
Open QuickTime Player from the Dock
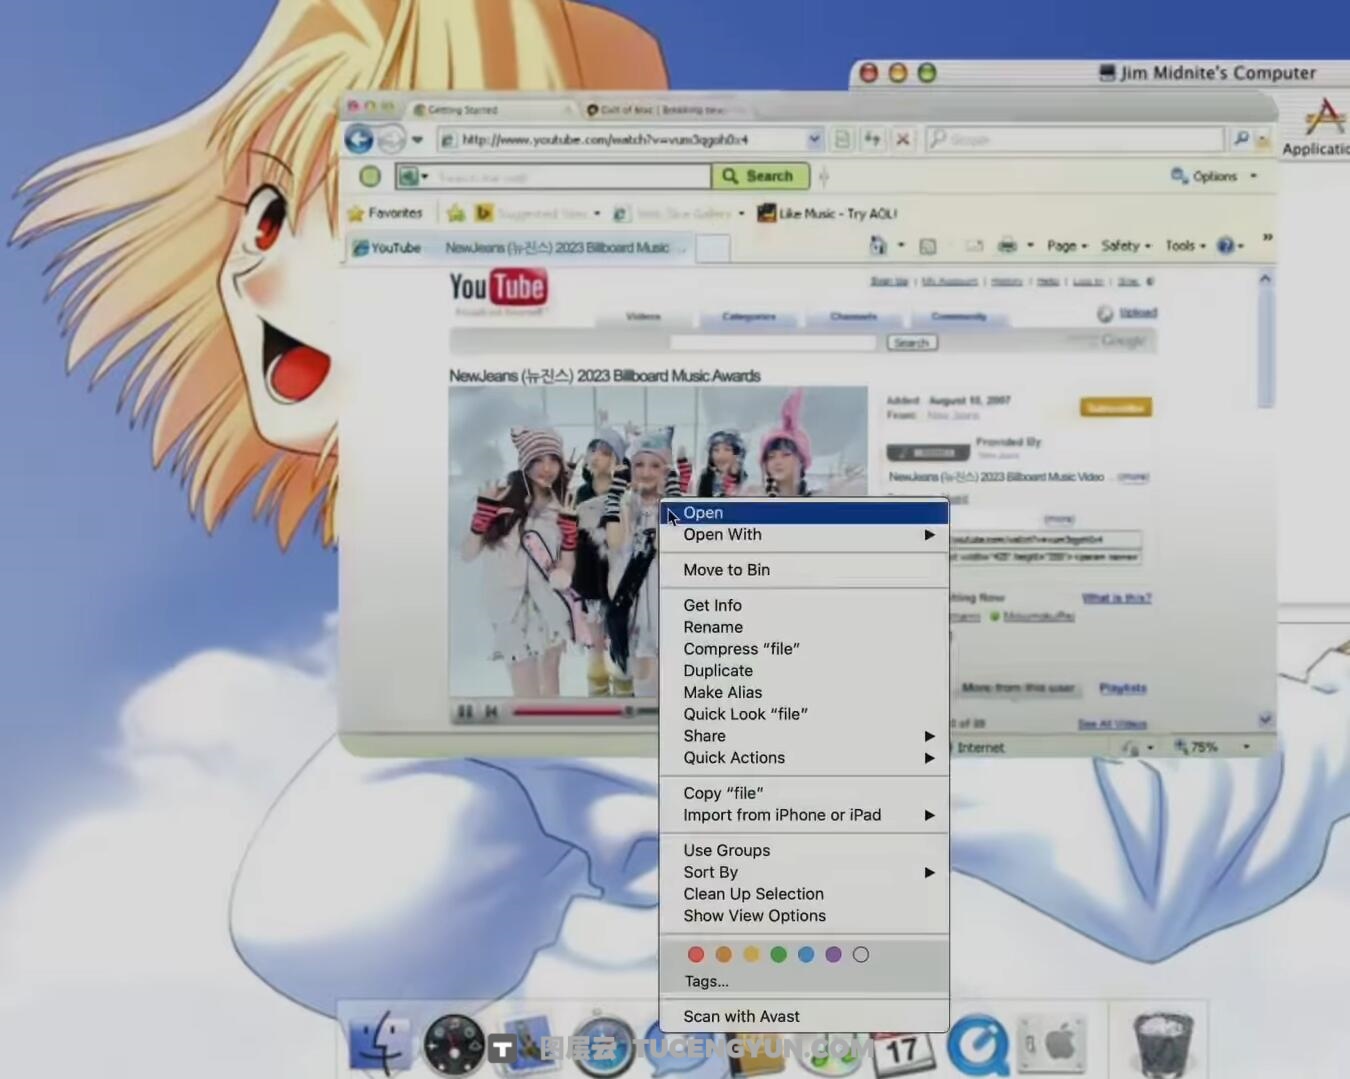click(x=981, y=1043)
